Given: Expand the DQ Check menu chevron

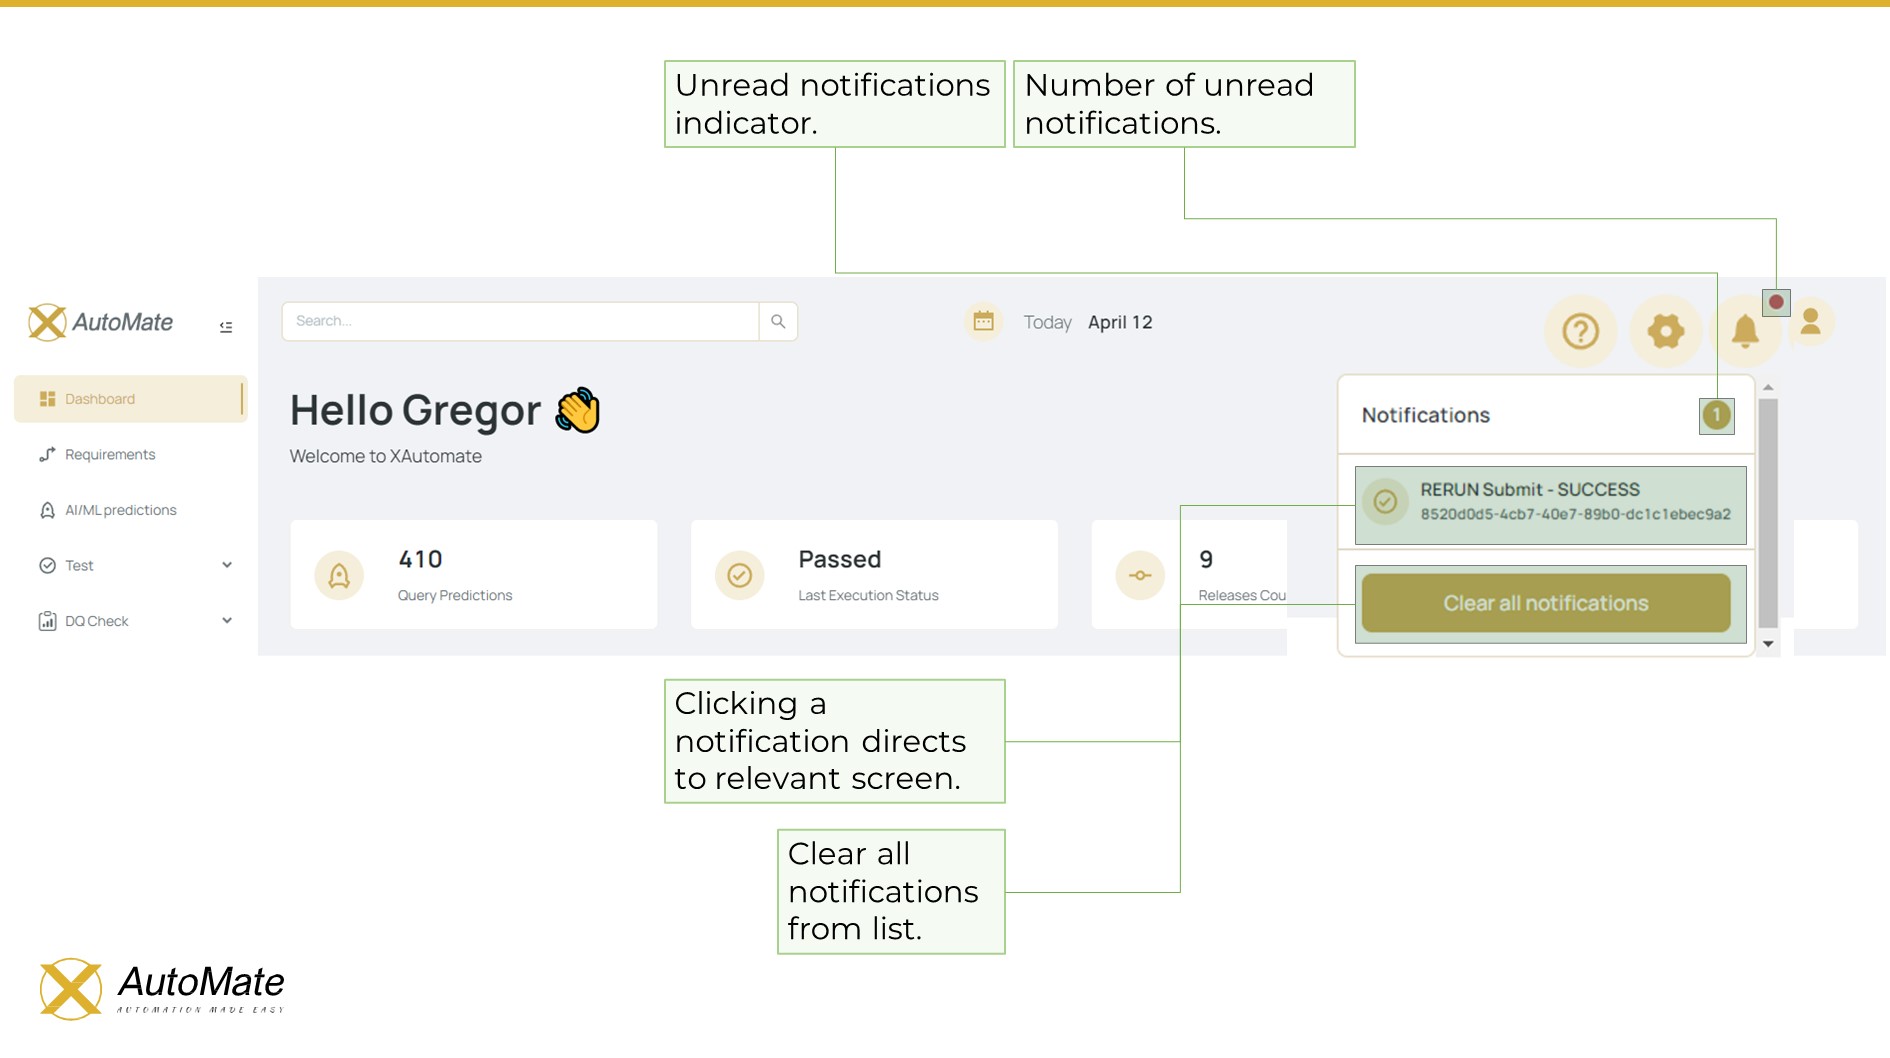Looking at the screenshot, I should point(227,620).
